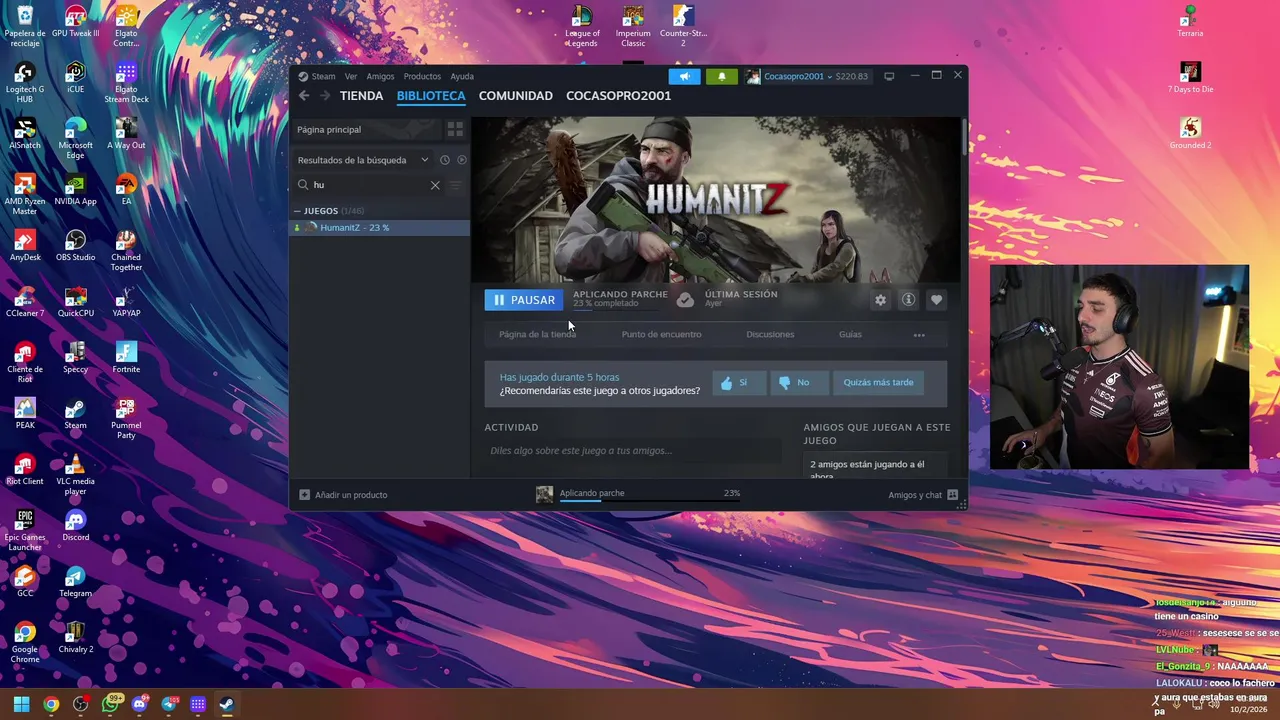Open Steam notifications bell
This screenshot has width=1280, height=720.
[x=722, y=76]
